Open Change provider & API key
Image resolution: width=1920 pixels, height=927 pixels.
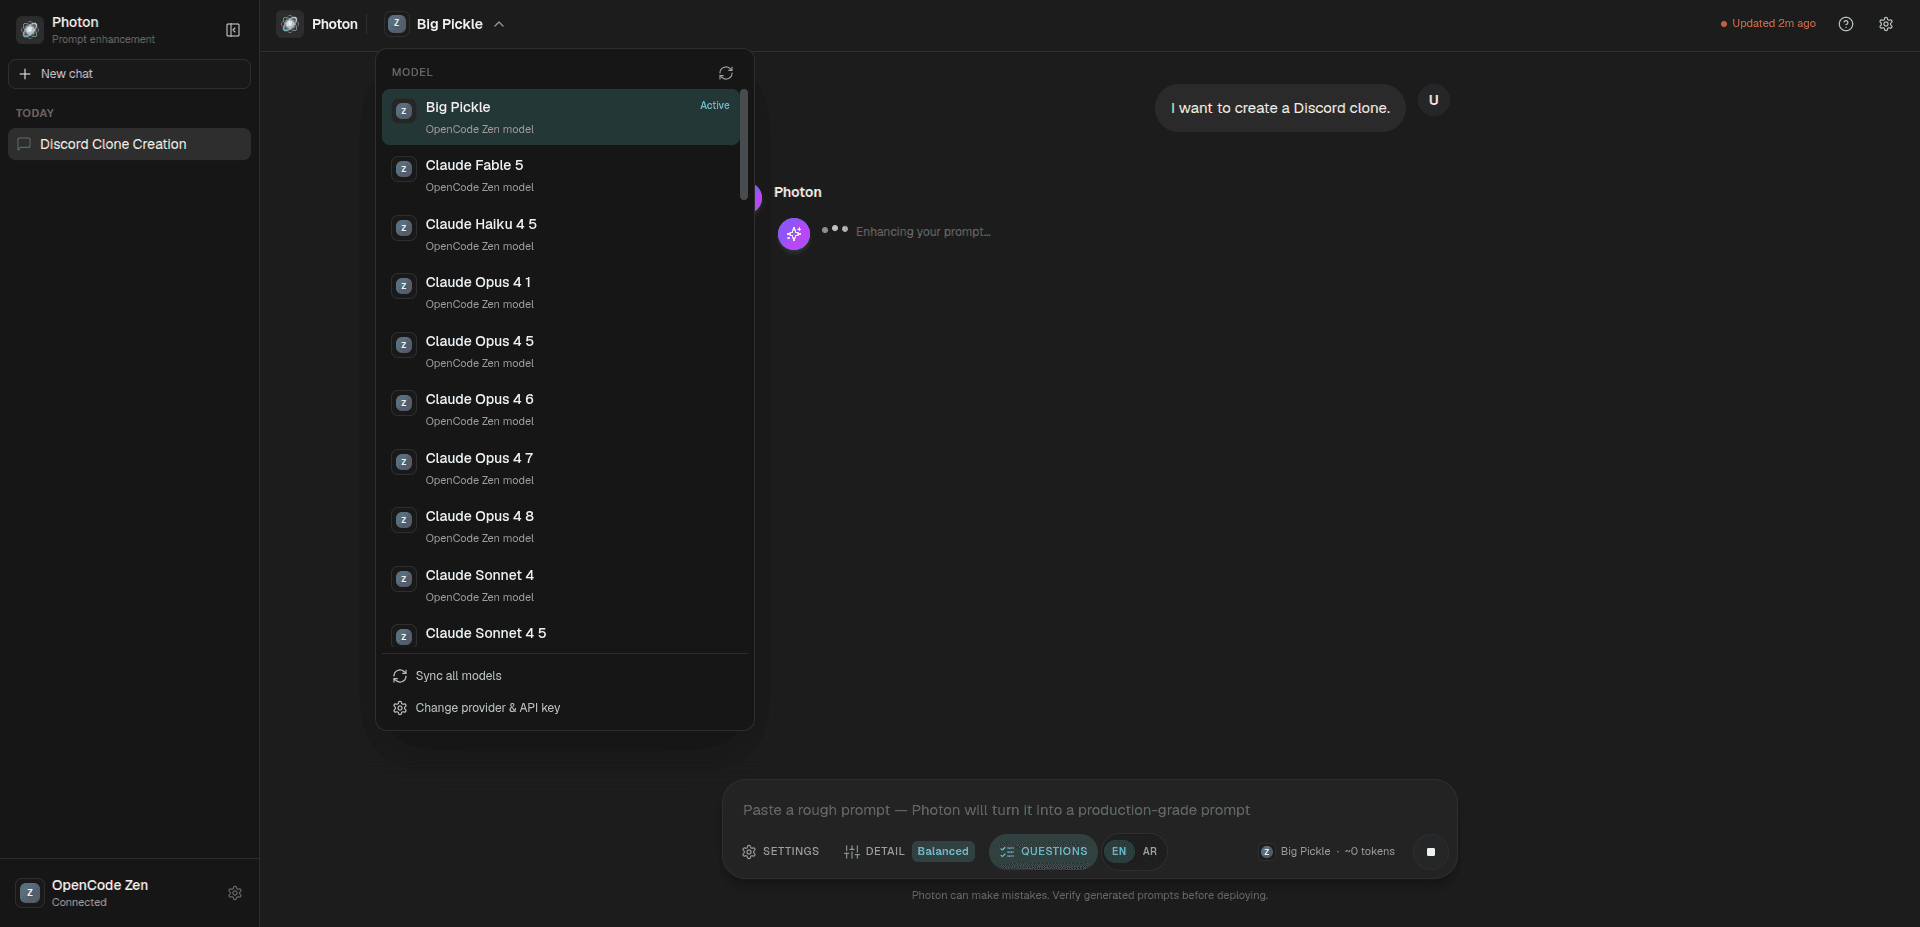click(565, 708)
